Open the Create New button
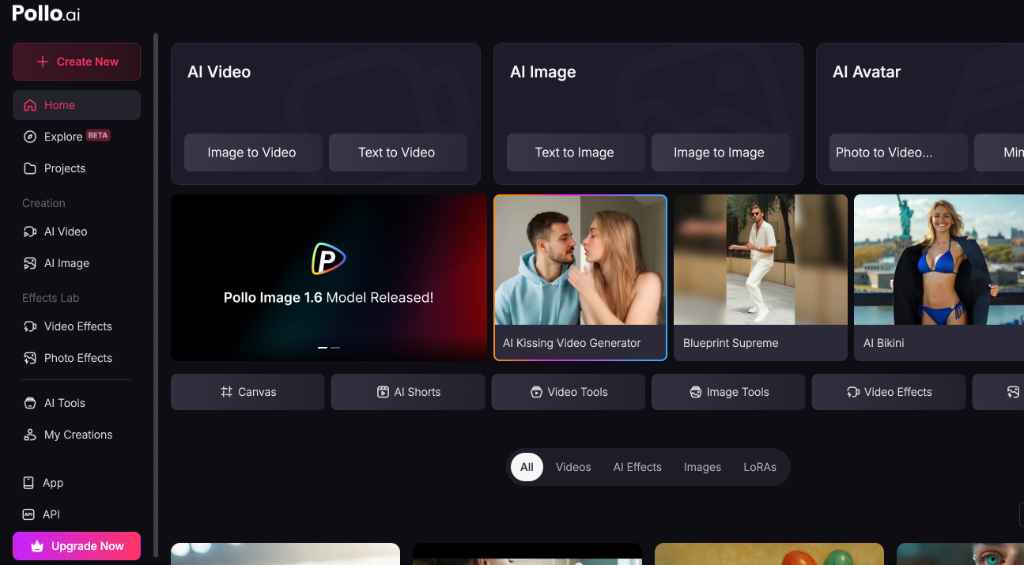The image size is (1024, 565). (76, 61)
